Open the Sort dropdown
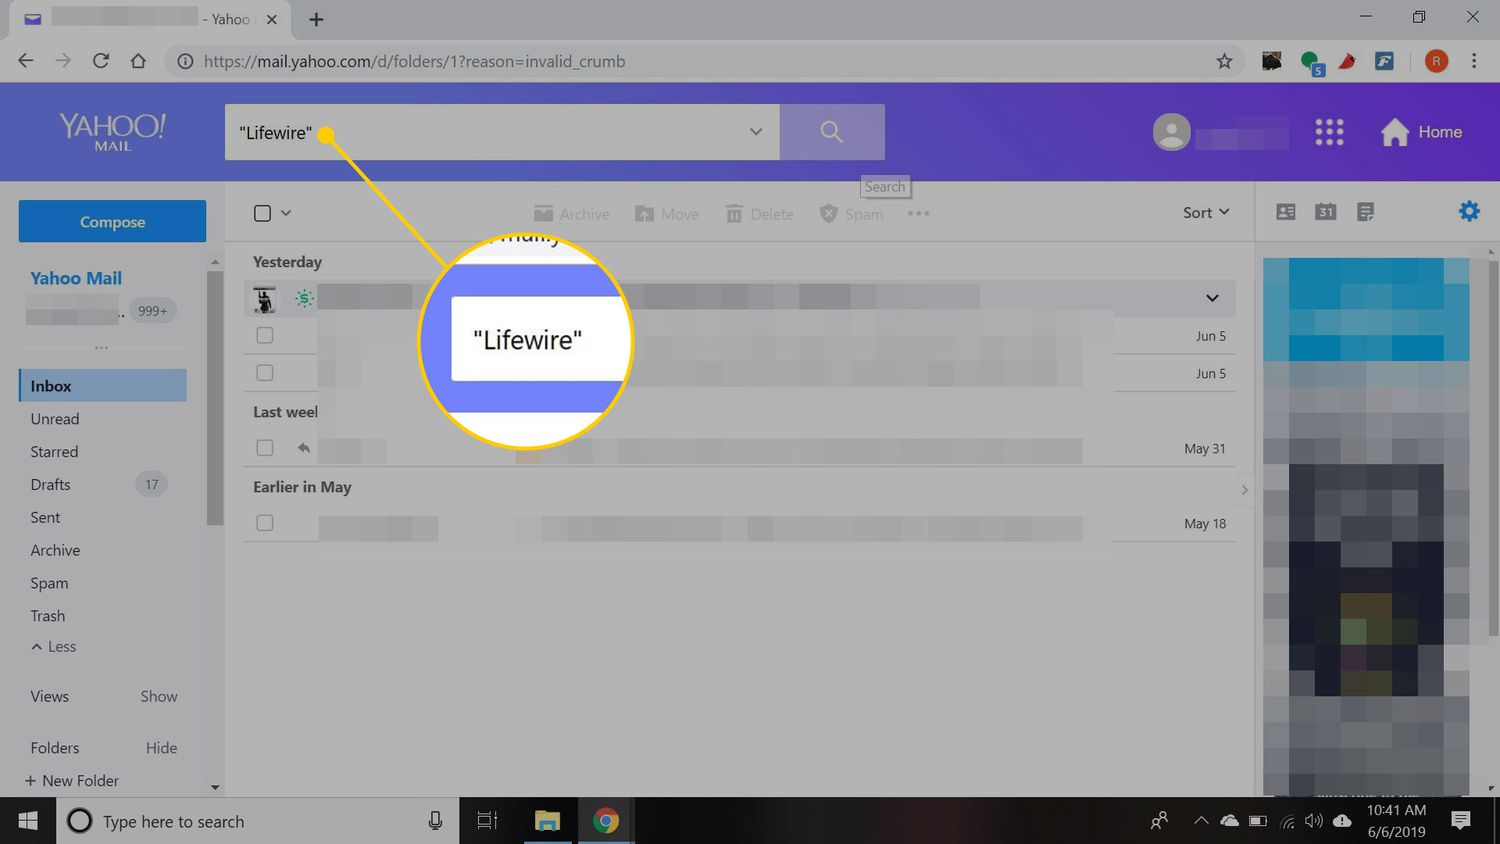Viewport: 1500px width, 844px height. pyautogui.click(x=1205, y=212)
